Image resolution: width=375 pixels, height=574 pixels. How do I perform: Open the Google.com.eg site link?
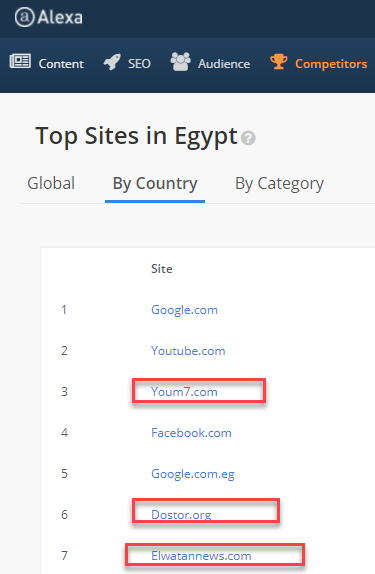click(x=193, y=474)
